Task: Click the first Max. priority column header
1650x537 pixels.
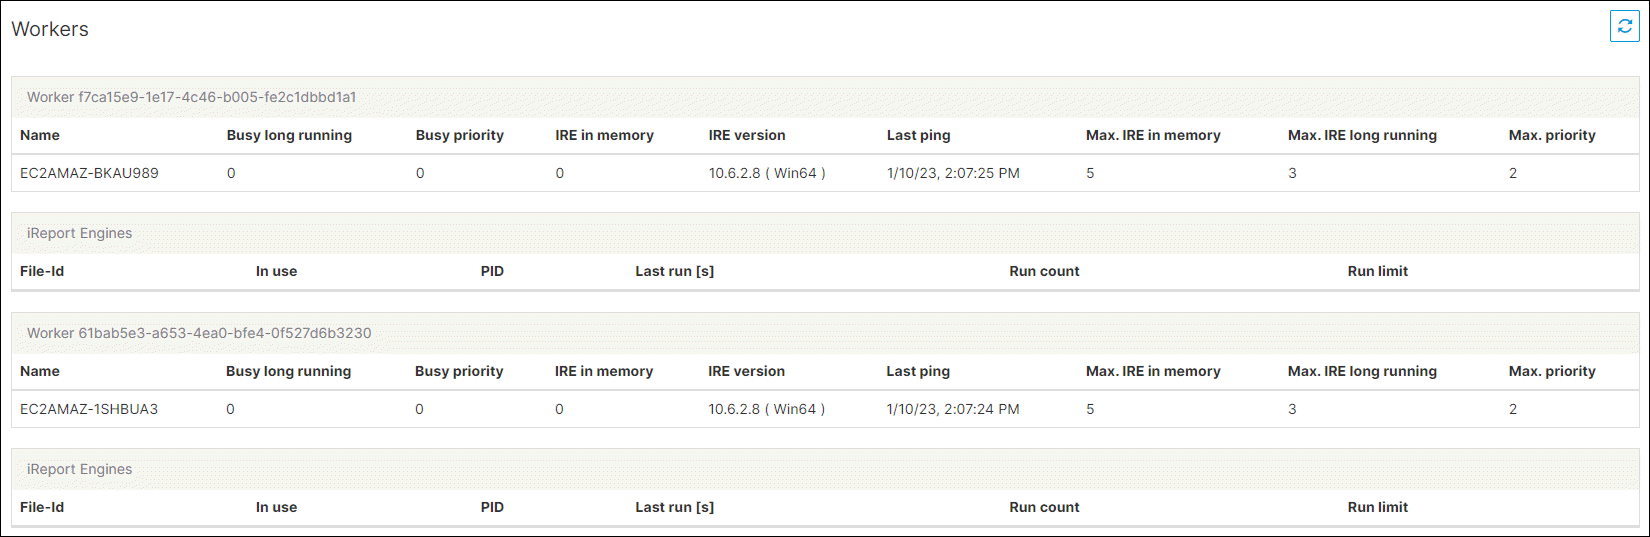Action: pyautogui.click(x=1552, y=135)
